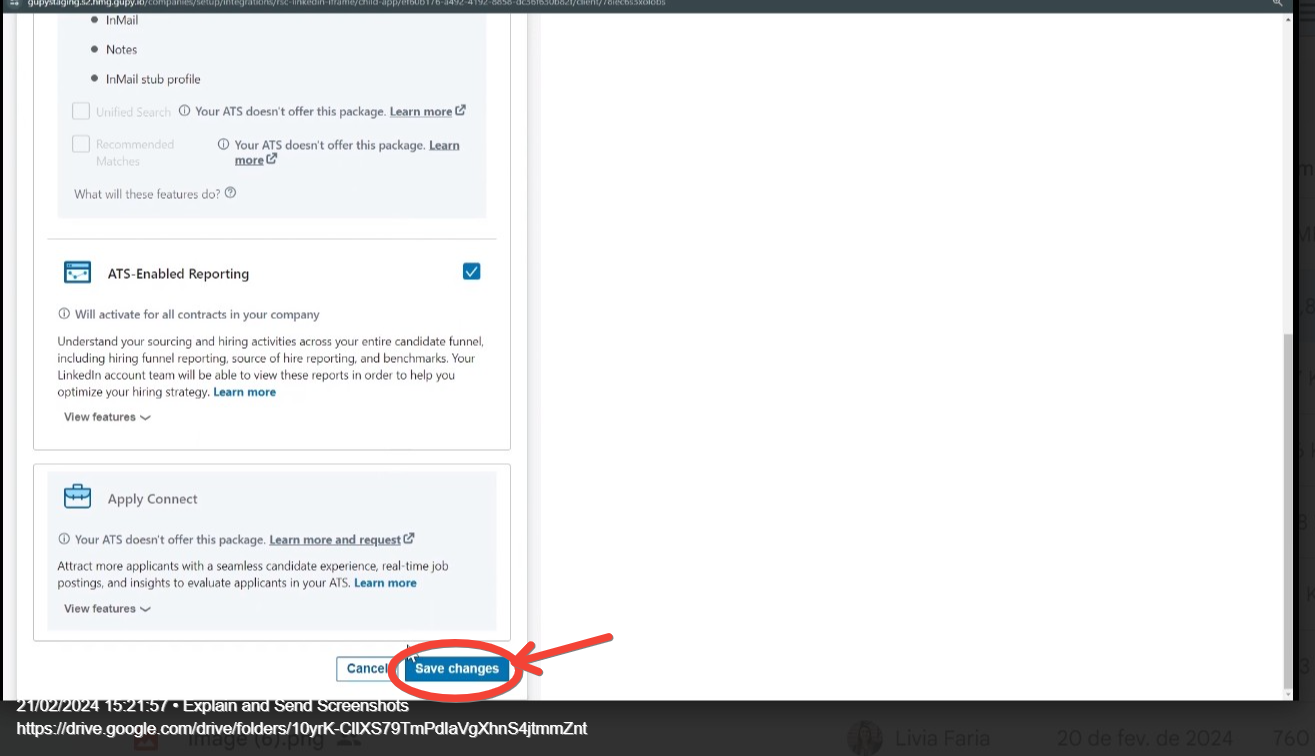
Task: Expand View features under Apply Connect
Action: [x=107, y=608]
